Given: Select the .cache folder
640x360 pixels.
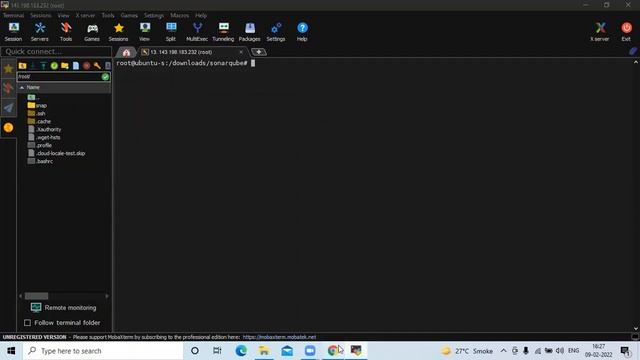Looking at the screenshot, I should click(x=39, y=121).
